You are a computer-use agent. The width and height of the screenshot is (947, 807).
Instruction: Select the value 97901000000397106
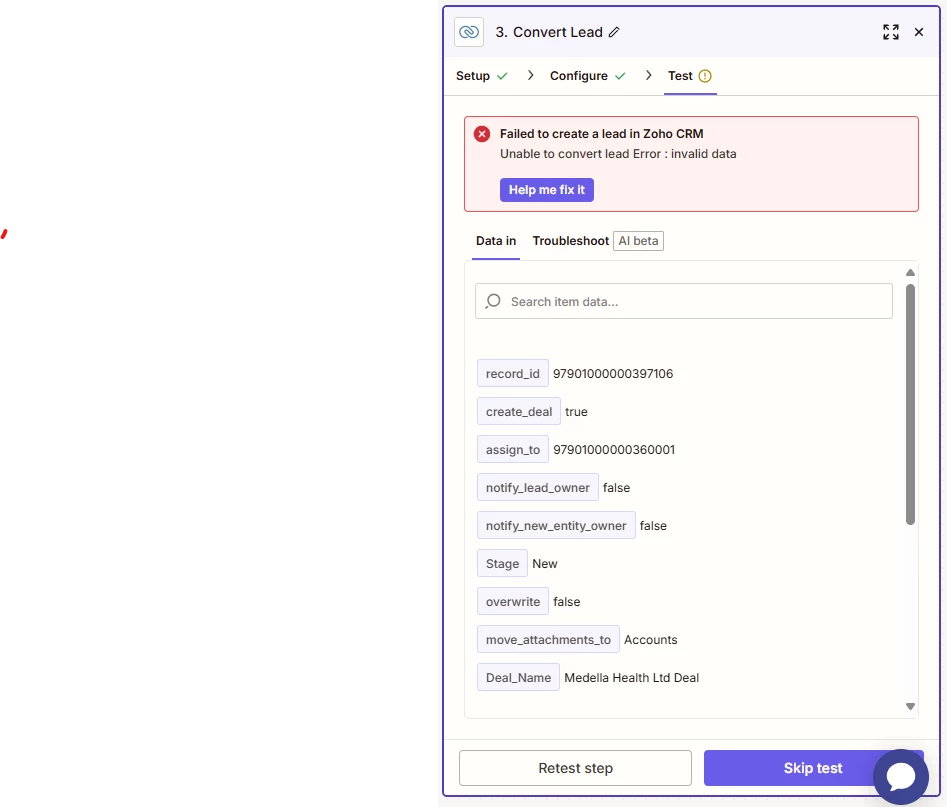coord(612,373)
